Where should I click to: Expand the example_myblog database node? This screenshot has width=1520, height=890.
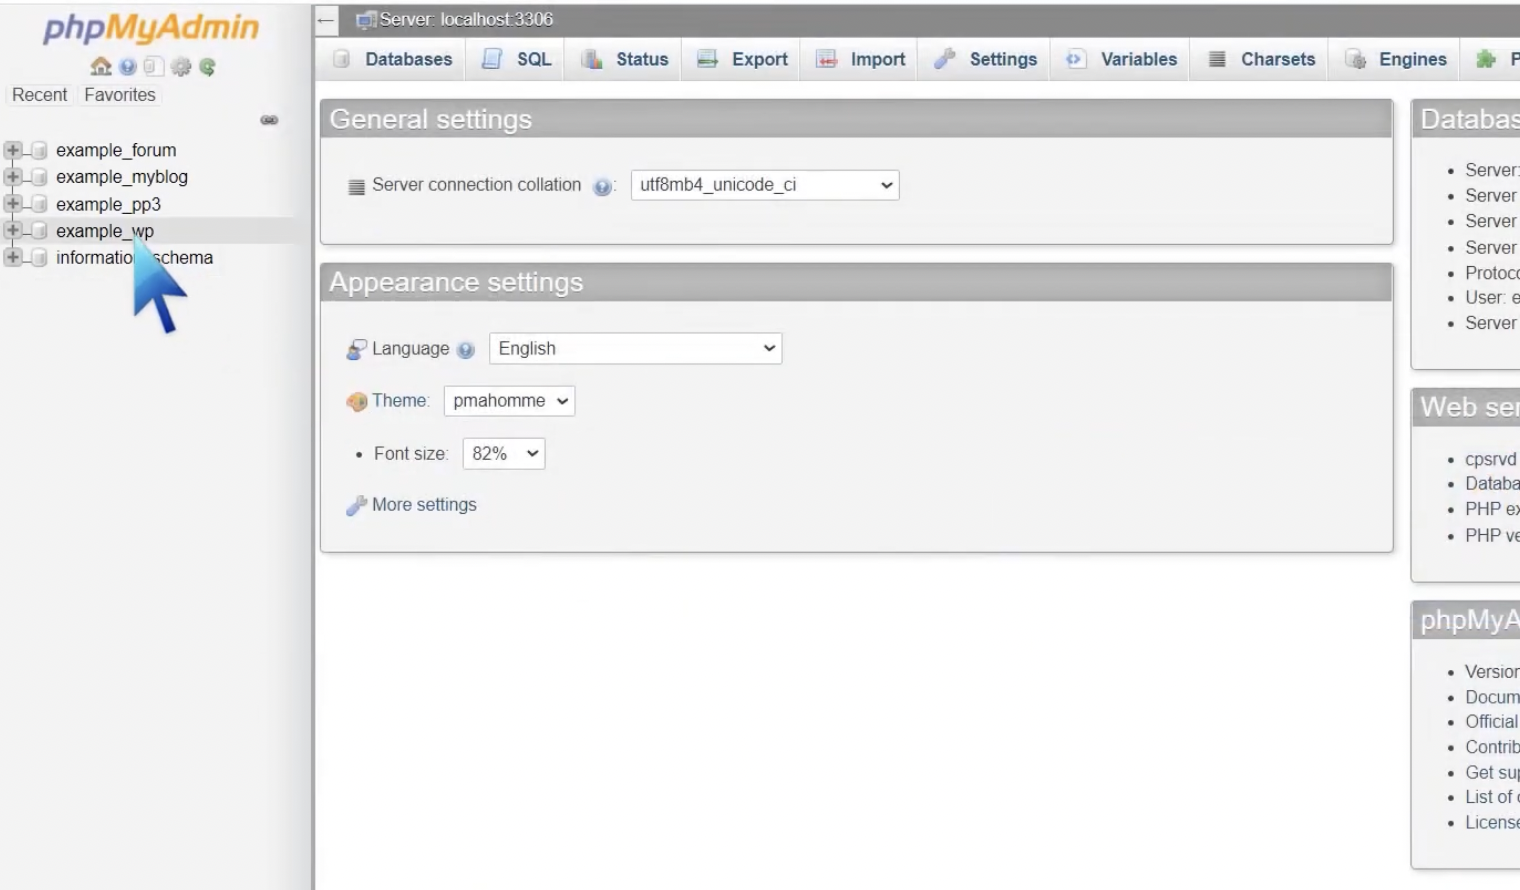tap(13, 177)
